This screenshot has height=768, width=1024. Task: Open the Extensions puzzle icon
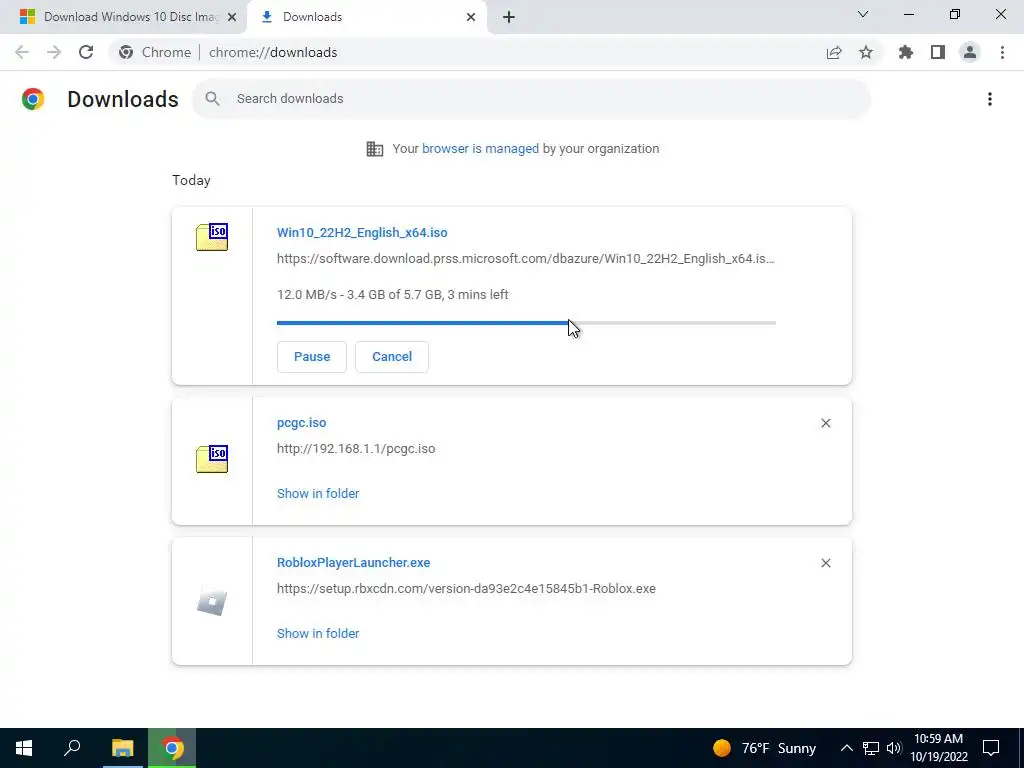click(x=906, y=52)
